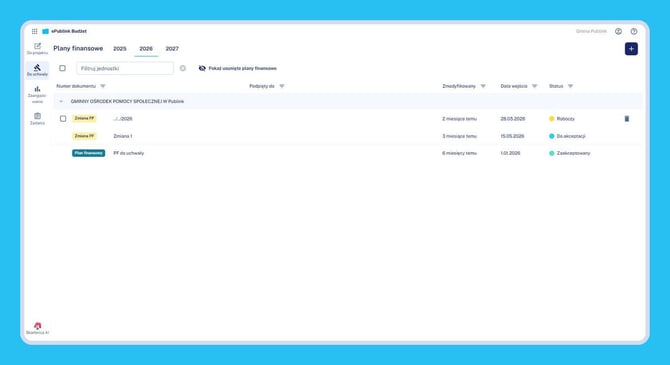Click into the Filtruj jednostki input

tap(125, 68)
